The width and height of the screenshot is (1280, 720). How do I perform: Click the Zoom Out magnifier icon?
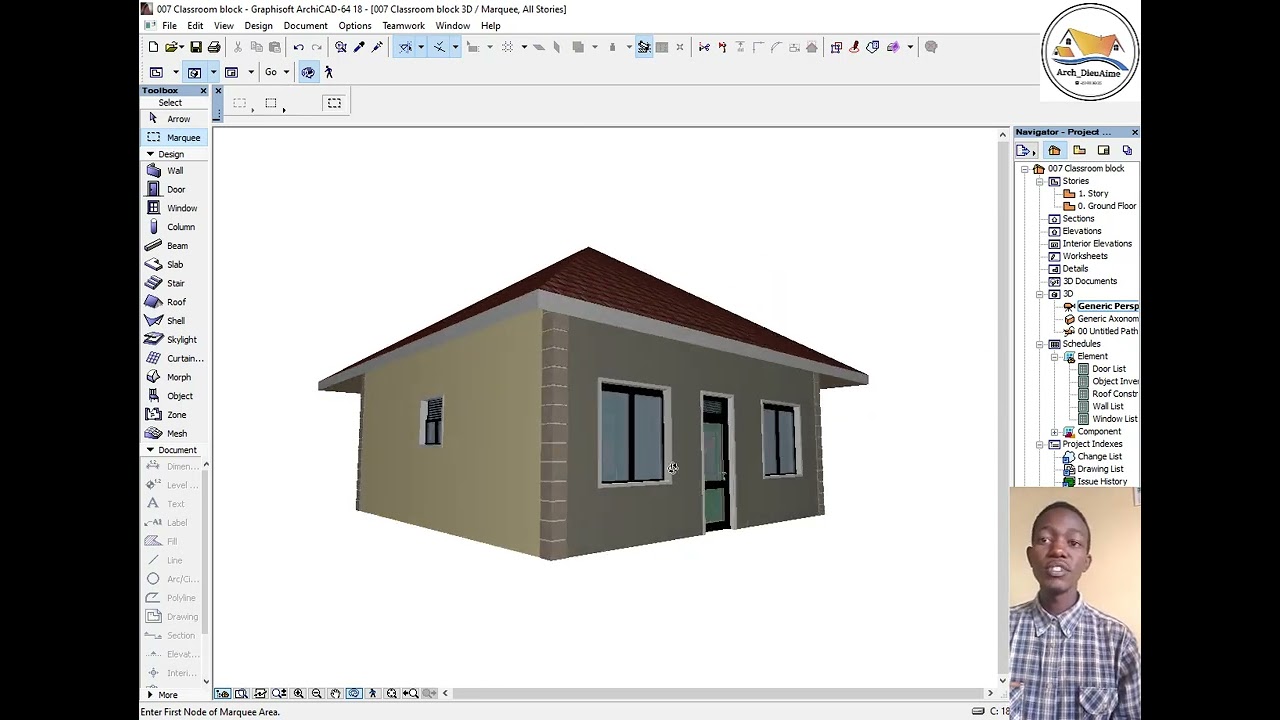click(x=316, y=693)
